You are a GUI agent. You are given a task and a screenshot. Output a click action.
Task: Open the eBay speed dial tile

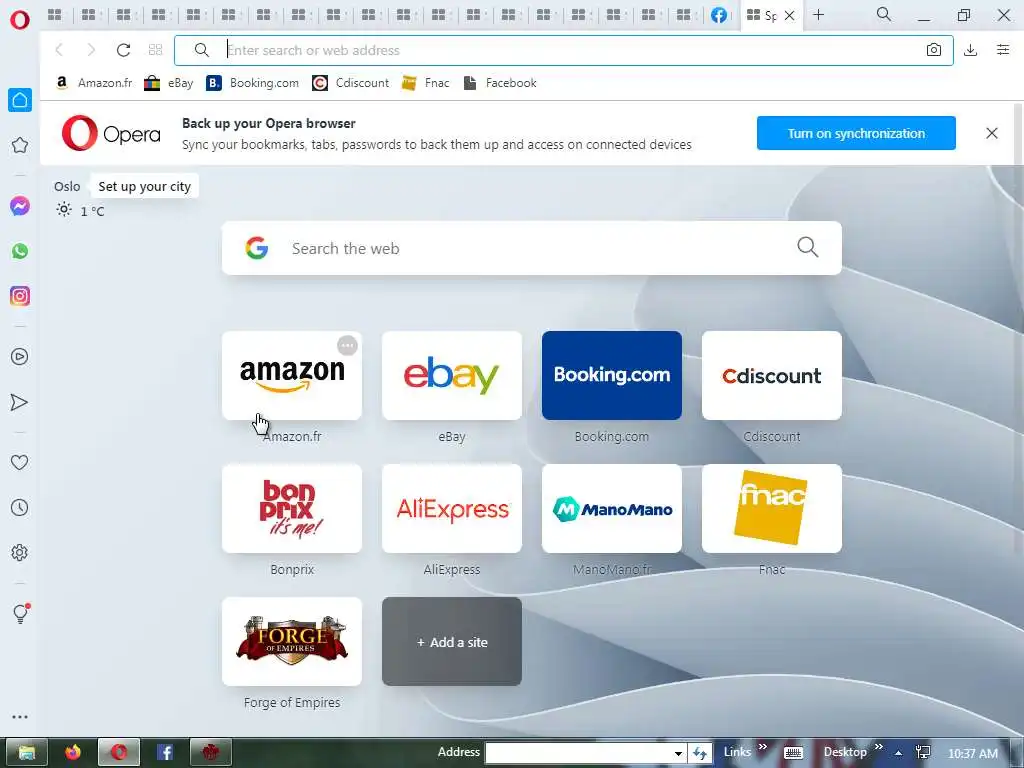pyautogui.click(x=452, y=376)
